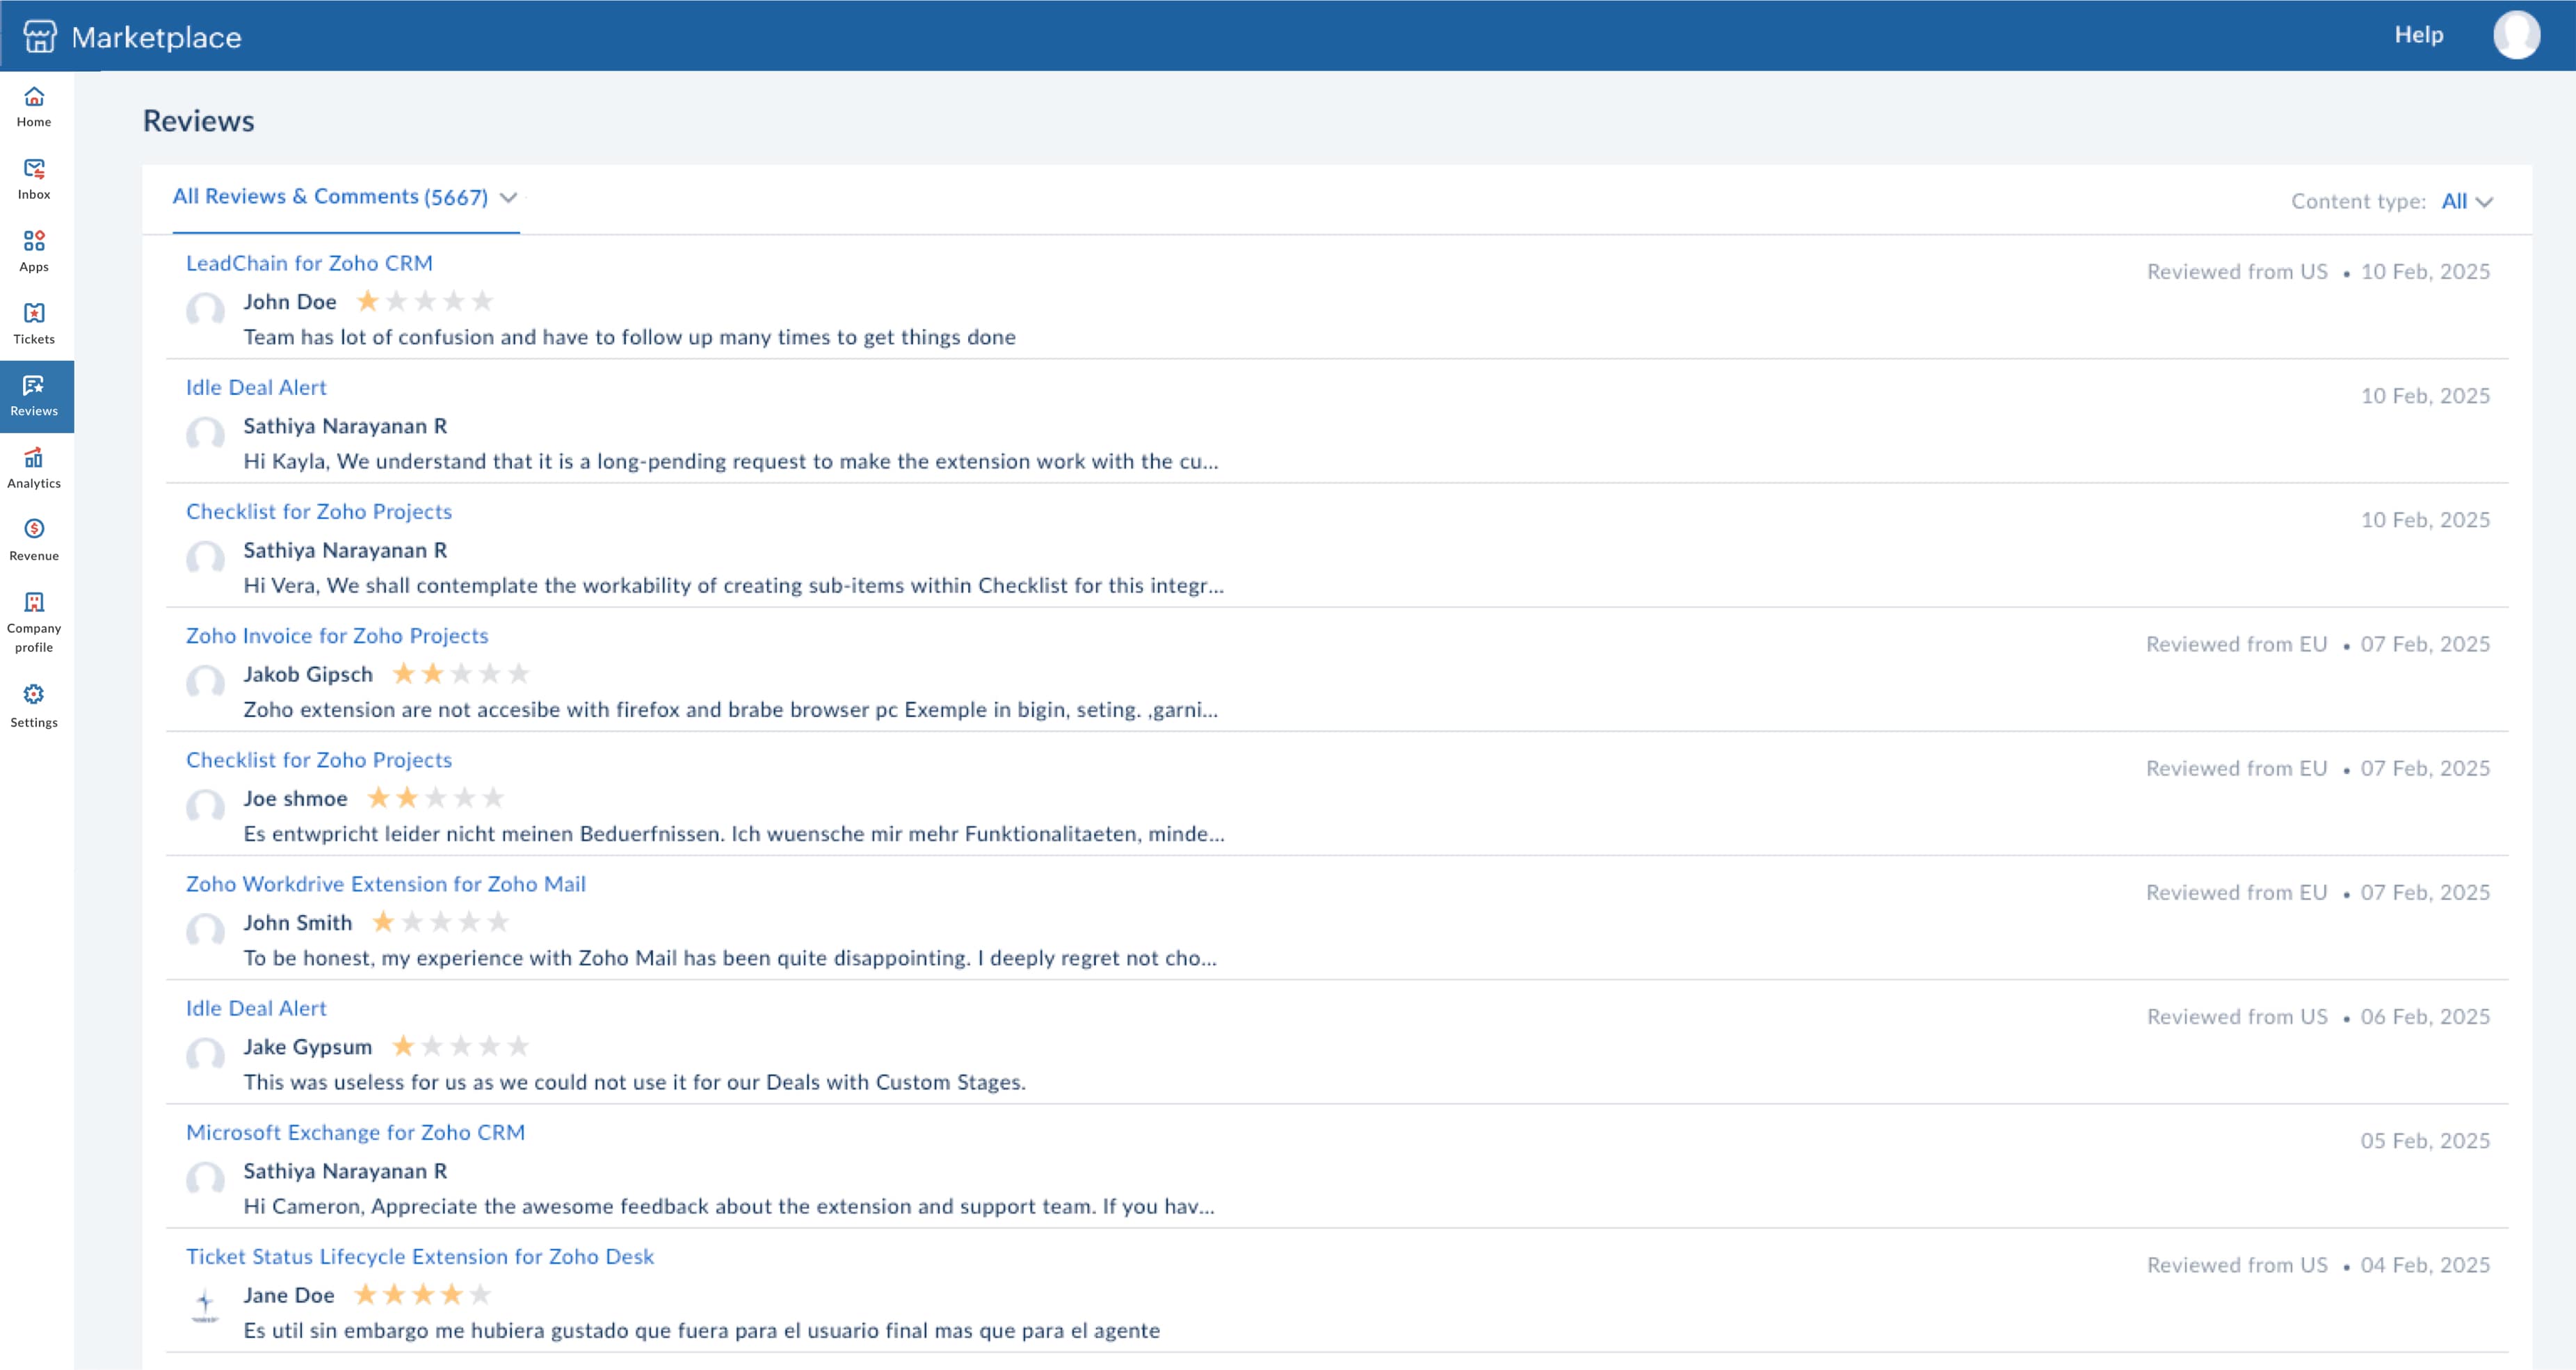Screen dimensions: 2576x1370
Task: Click reviewer name Jake Gypsum
Action: 308,1047
